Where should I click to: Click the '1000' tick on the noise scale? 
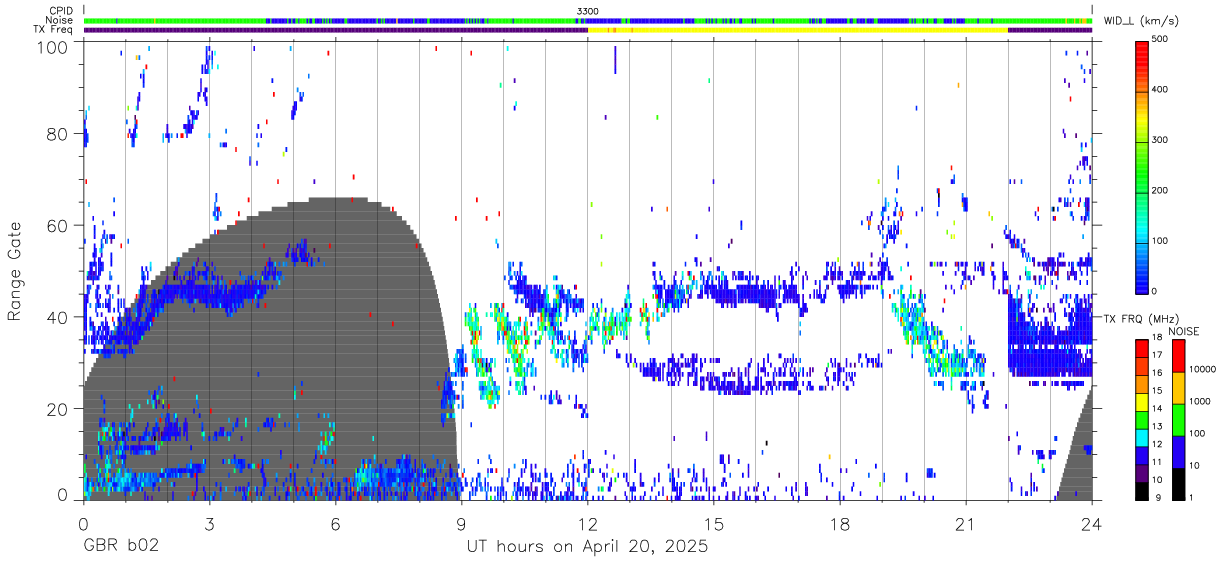click(1200, 402)
